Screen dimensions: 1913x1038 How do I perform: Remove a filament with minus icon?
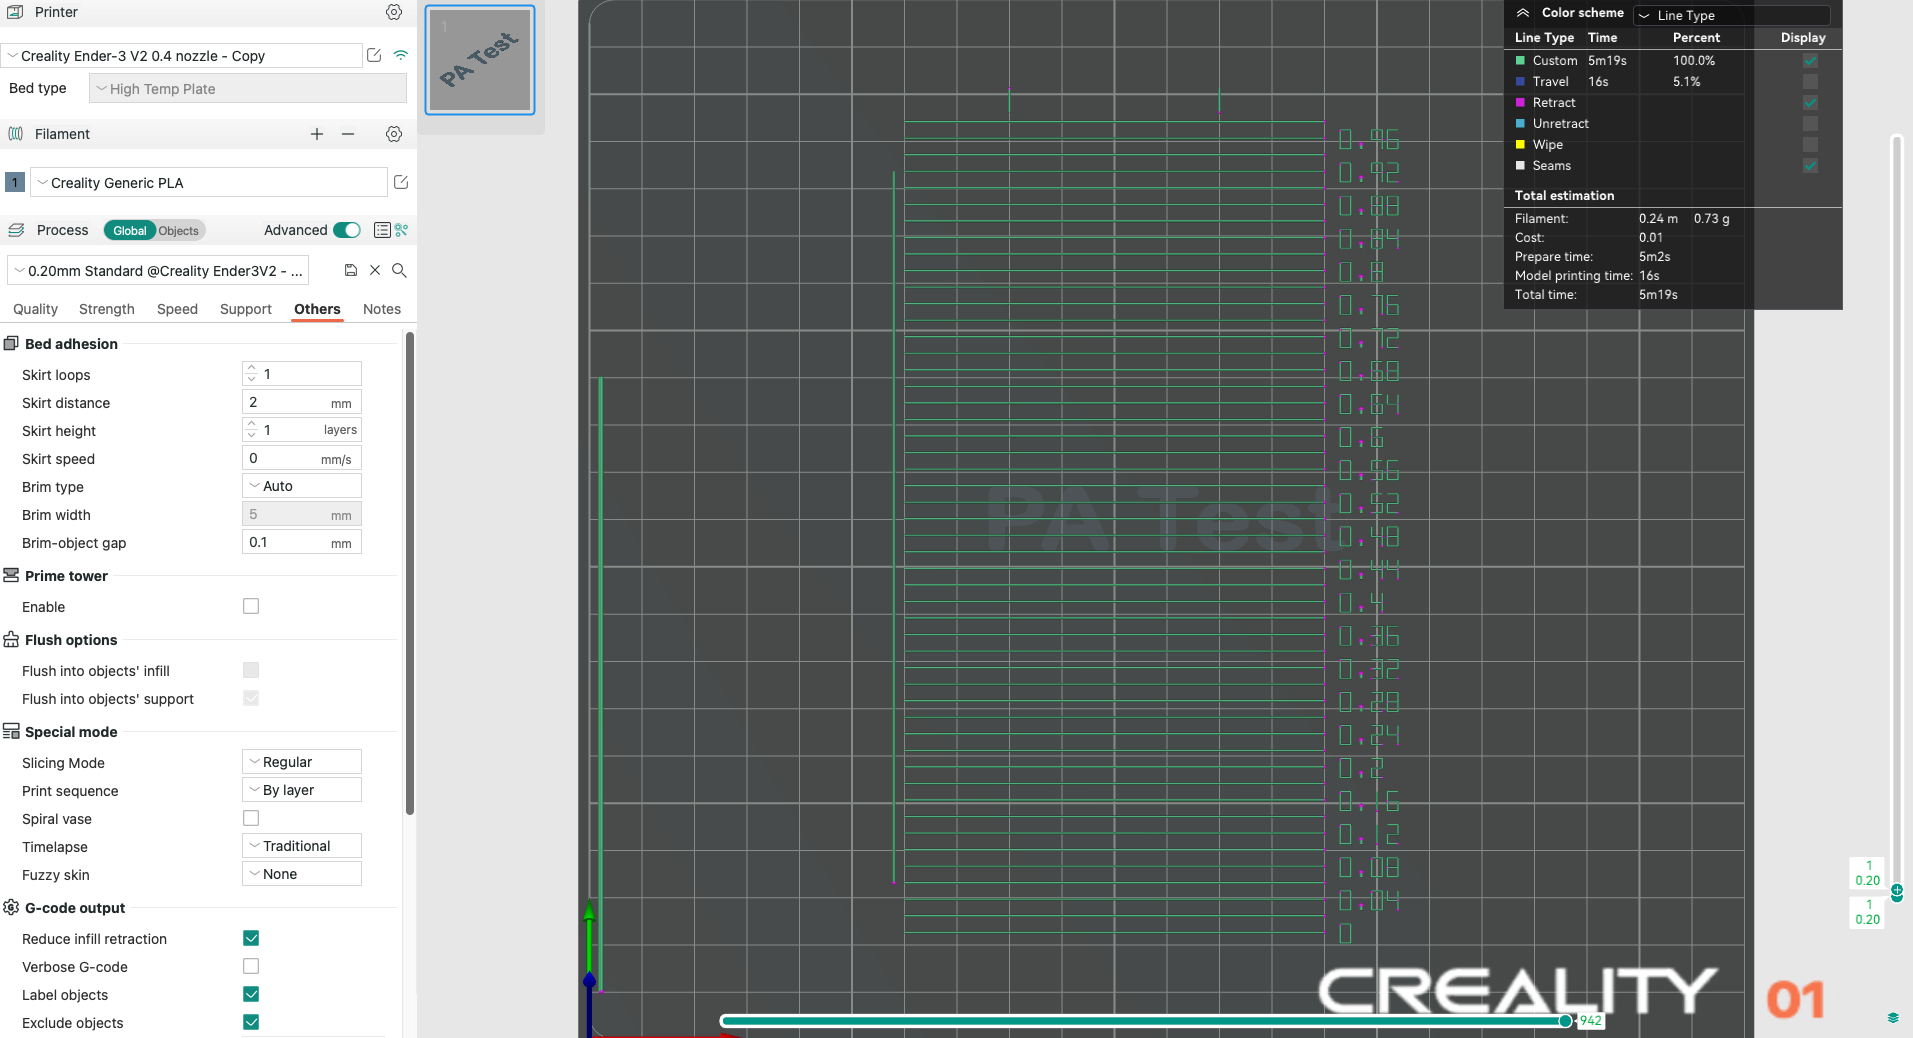[348, 134]
